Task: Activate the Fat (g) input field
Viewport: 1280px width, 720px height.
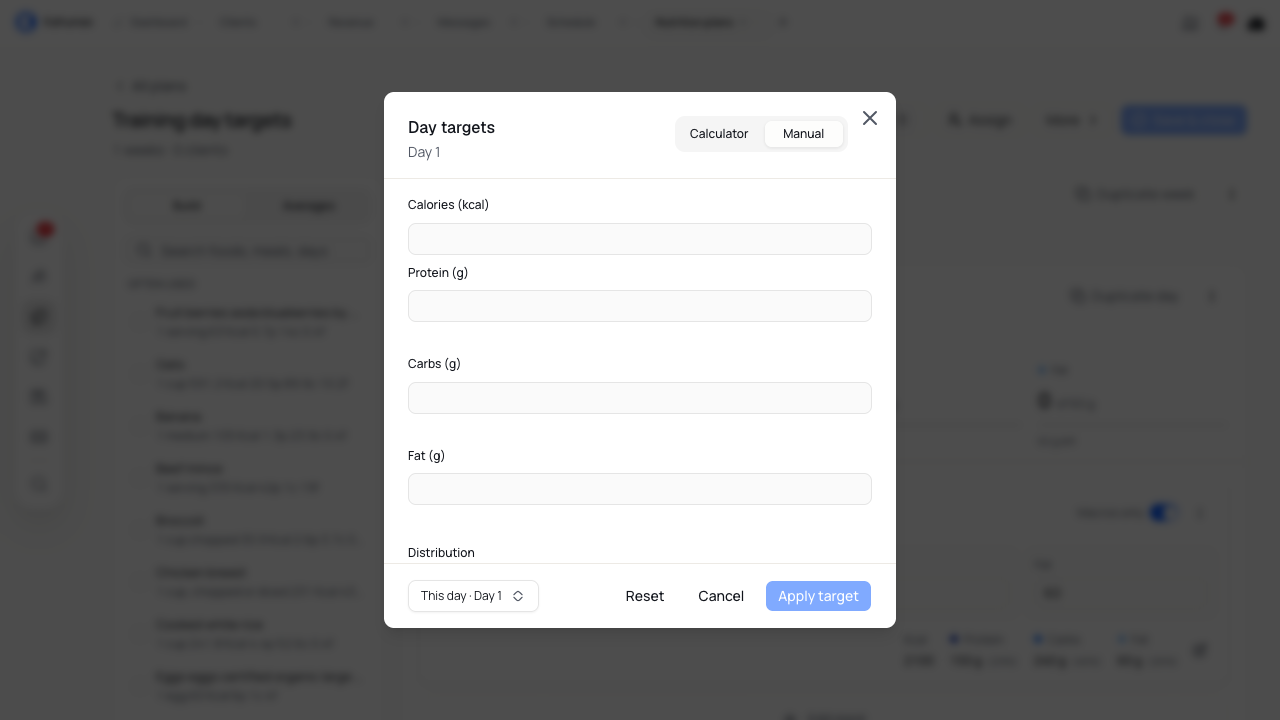Action: click(x=640, y=489)
